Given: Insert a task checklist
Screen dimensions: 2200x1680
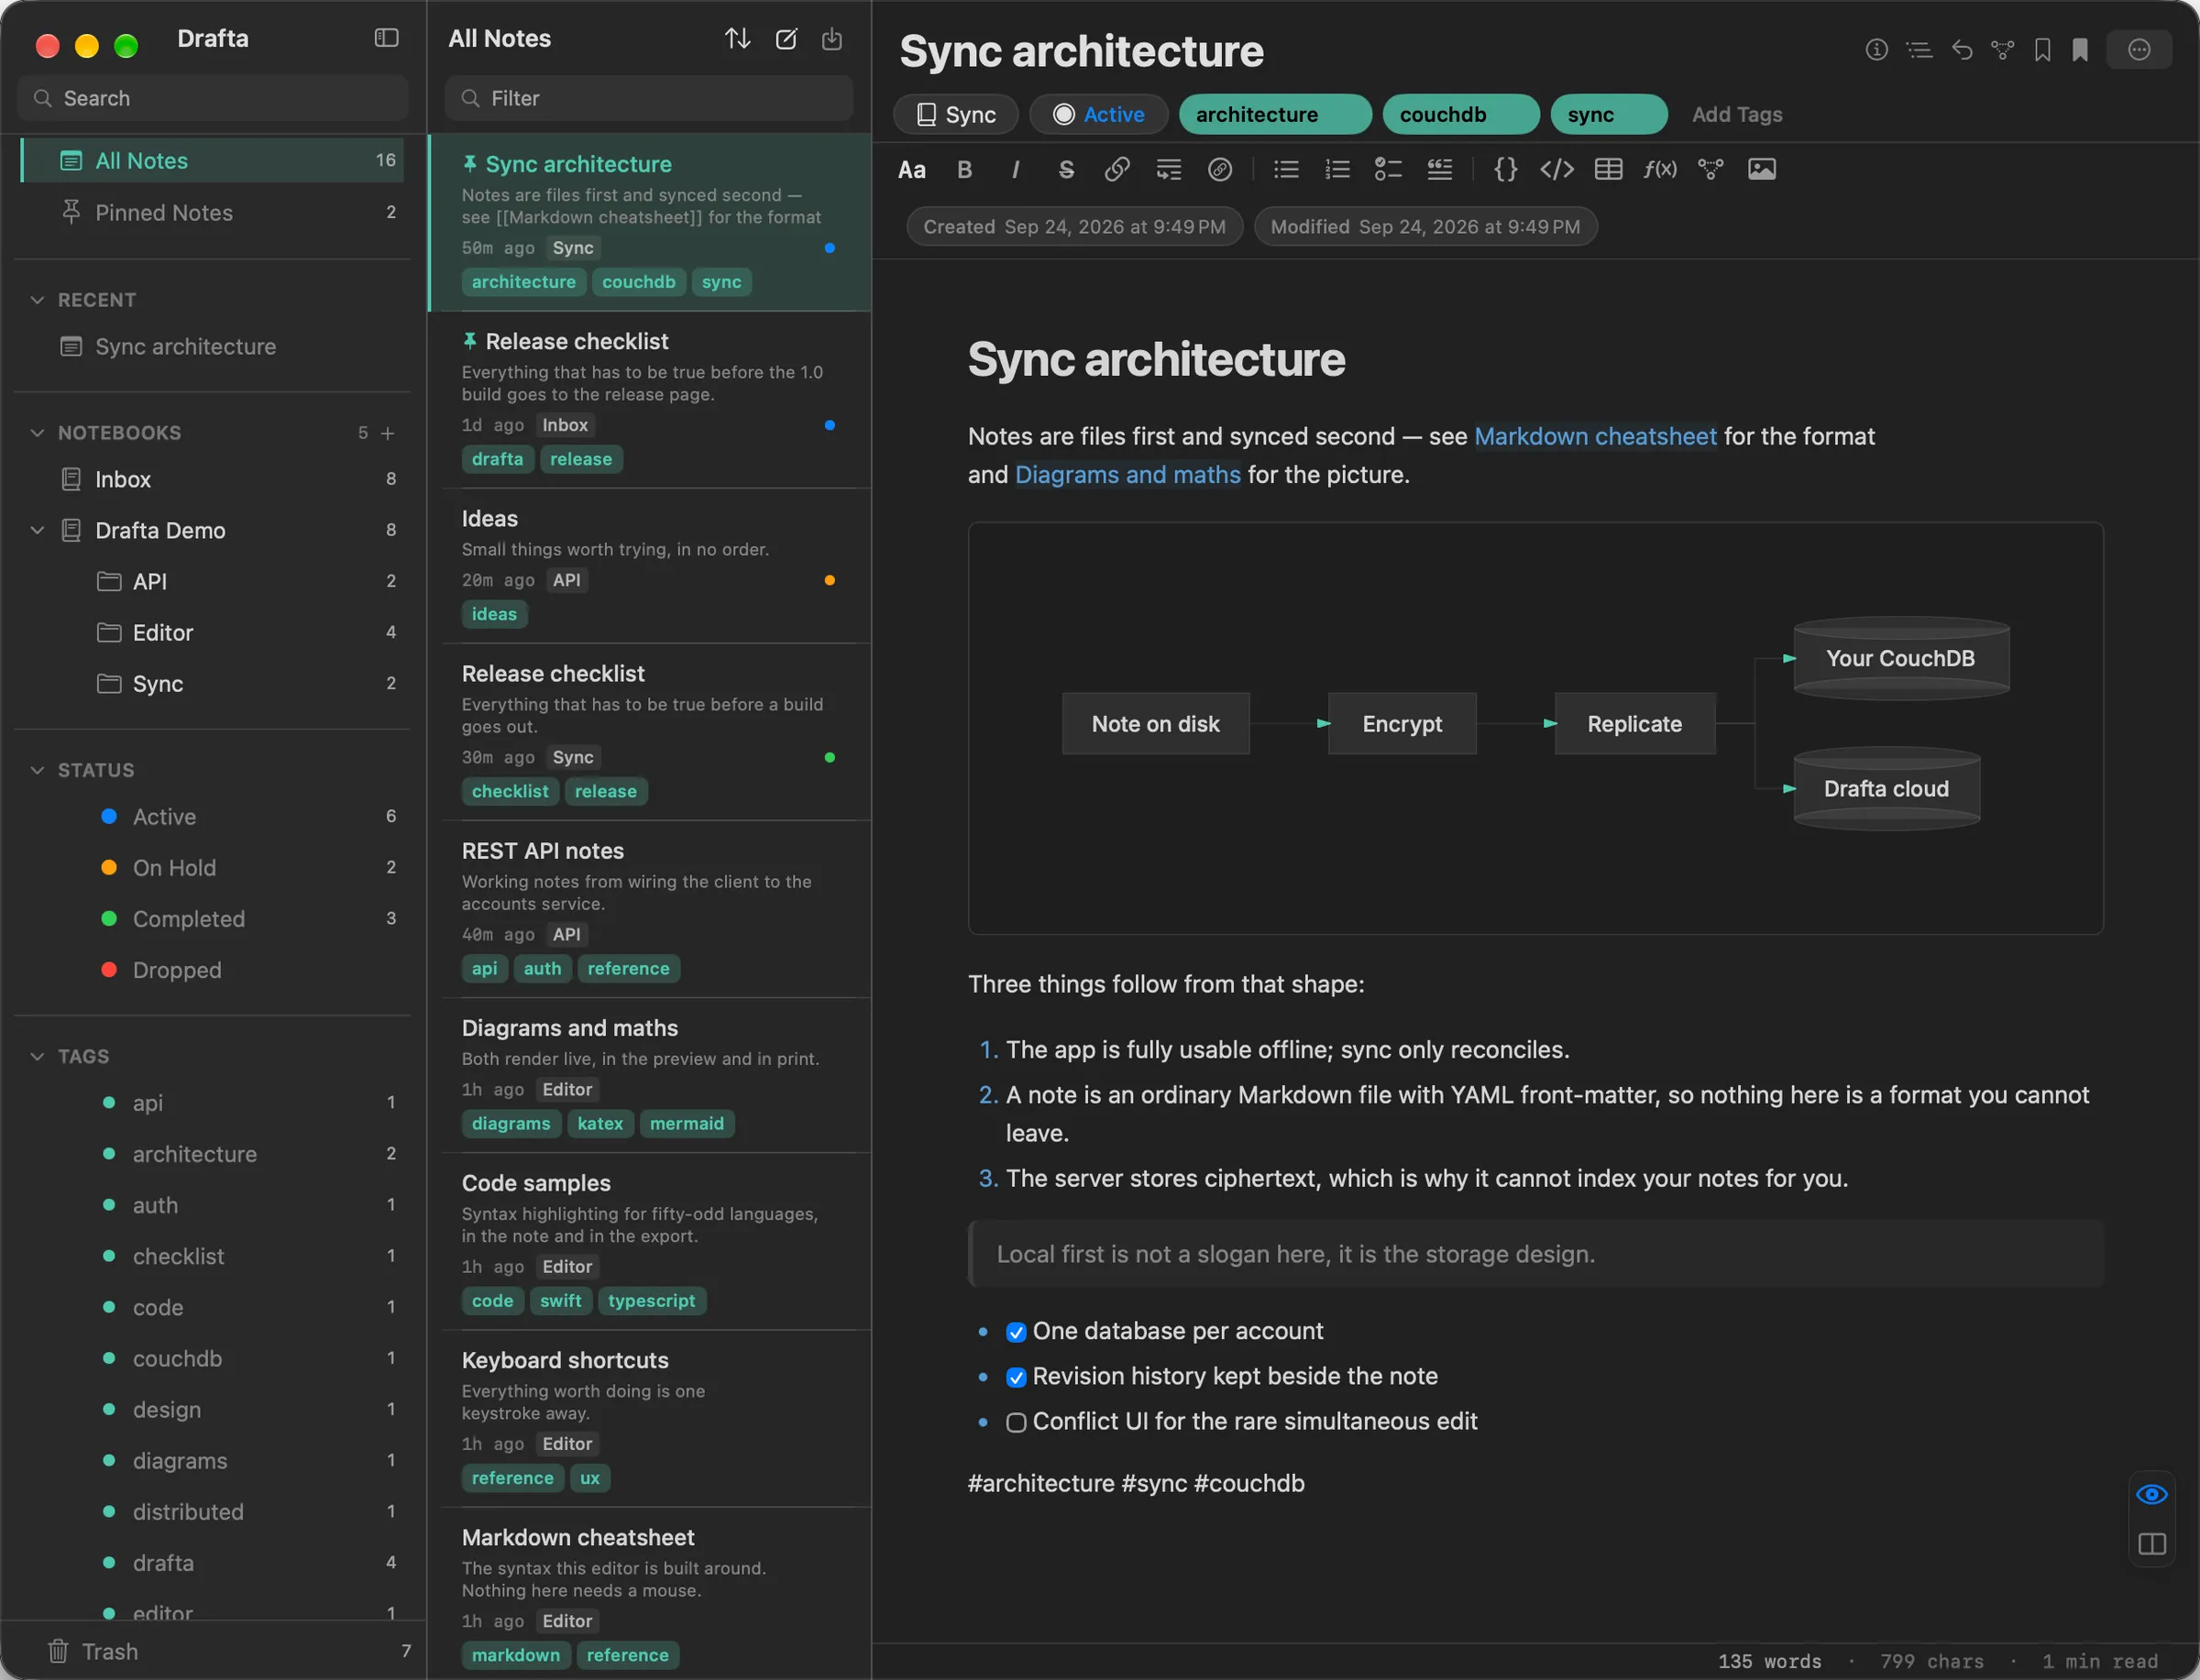Looking at the screenshot, I should coord(1388,170).
